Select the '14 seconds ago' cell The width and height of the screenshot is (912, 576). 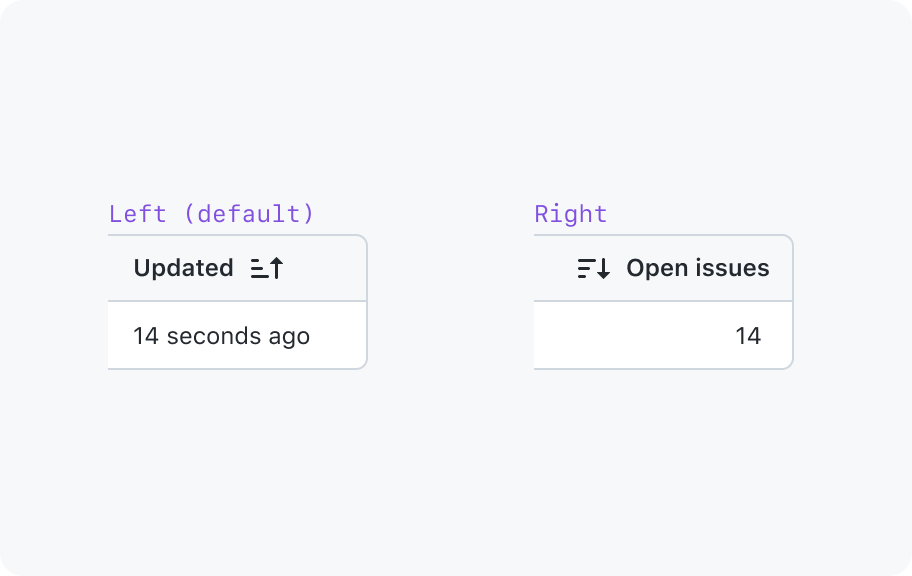click(x=237, y=335)
